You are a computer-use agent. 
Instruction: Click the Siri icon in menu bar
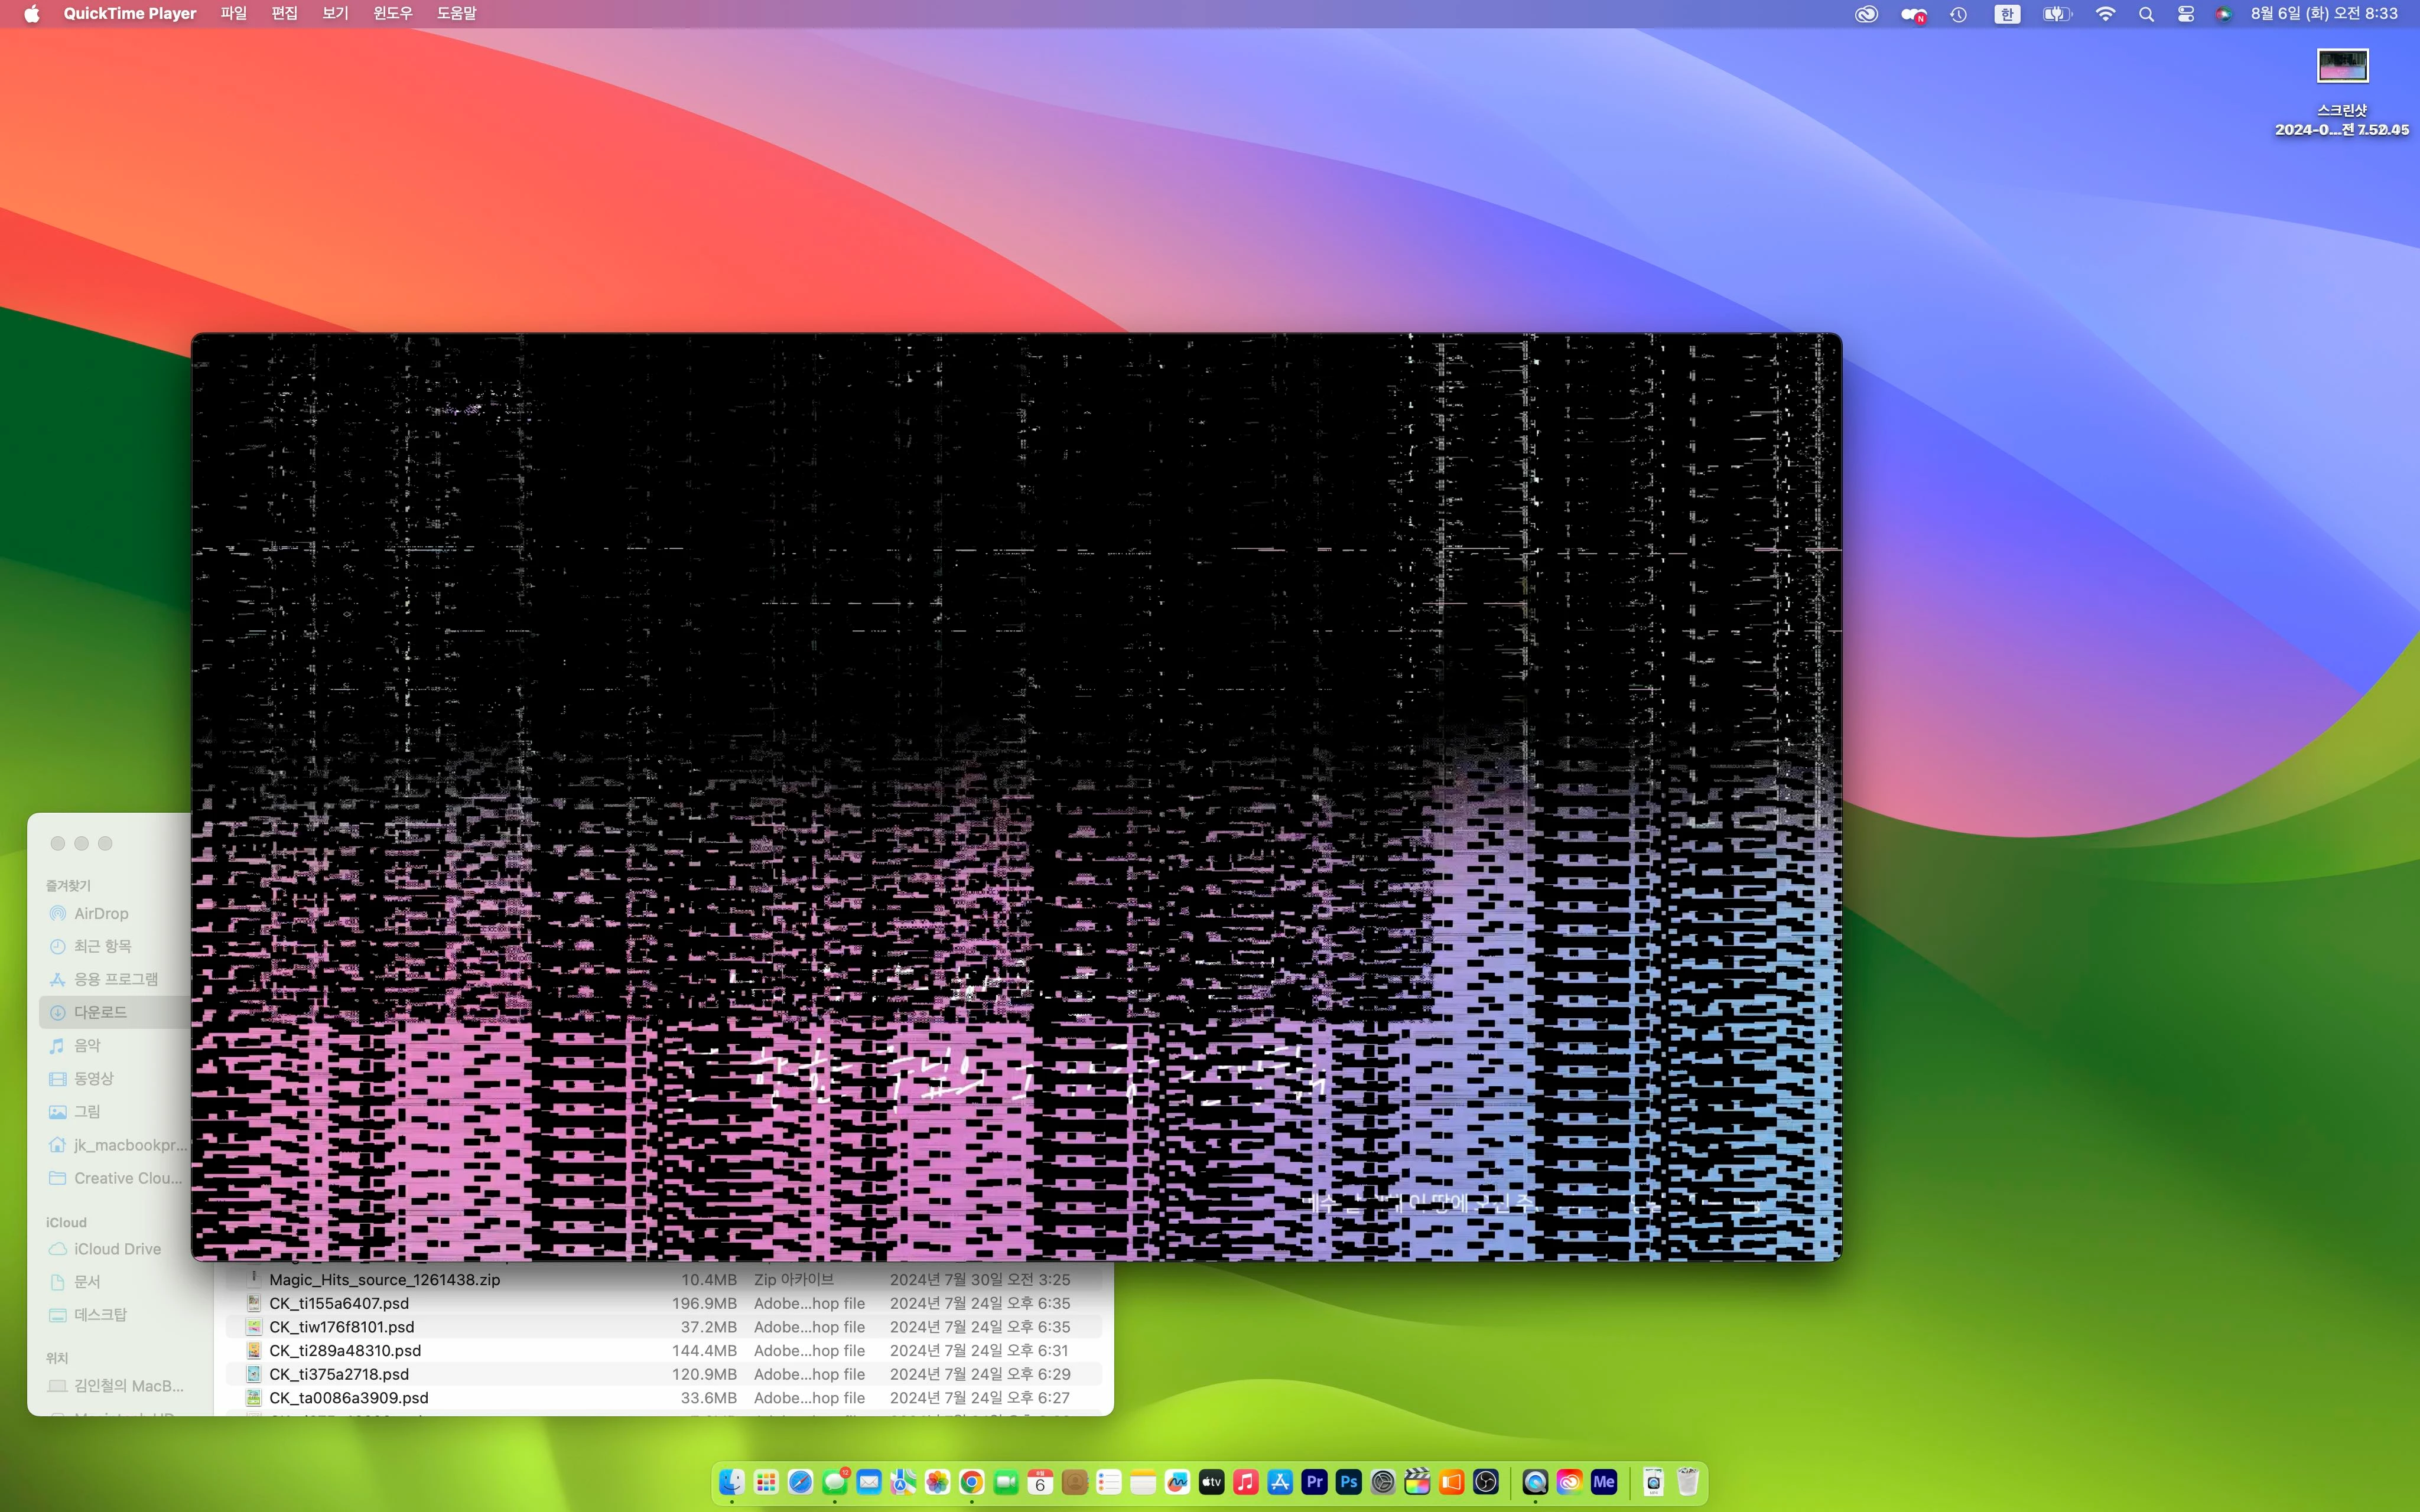2223,14
